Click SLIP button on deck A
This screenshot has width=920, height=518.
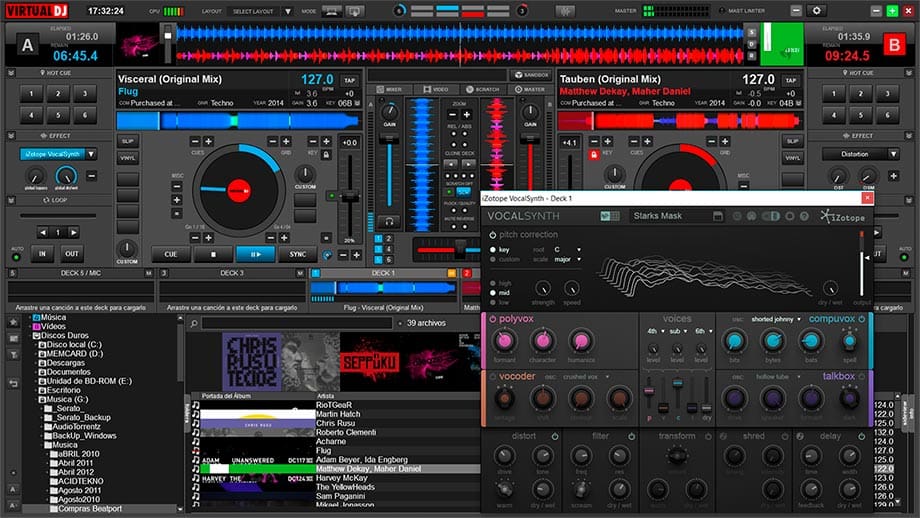tap(127, 141)
